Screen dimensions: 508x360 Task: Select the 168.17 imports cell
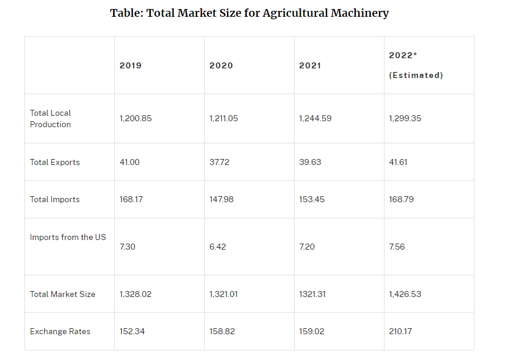[131, 199]
